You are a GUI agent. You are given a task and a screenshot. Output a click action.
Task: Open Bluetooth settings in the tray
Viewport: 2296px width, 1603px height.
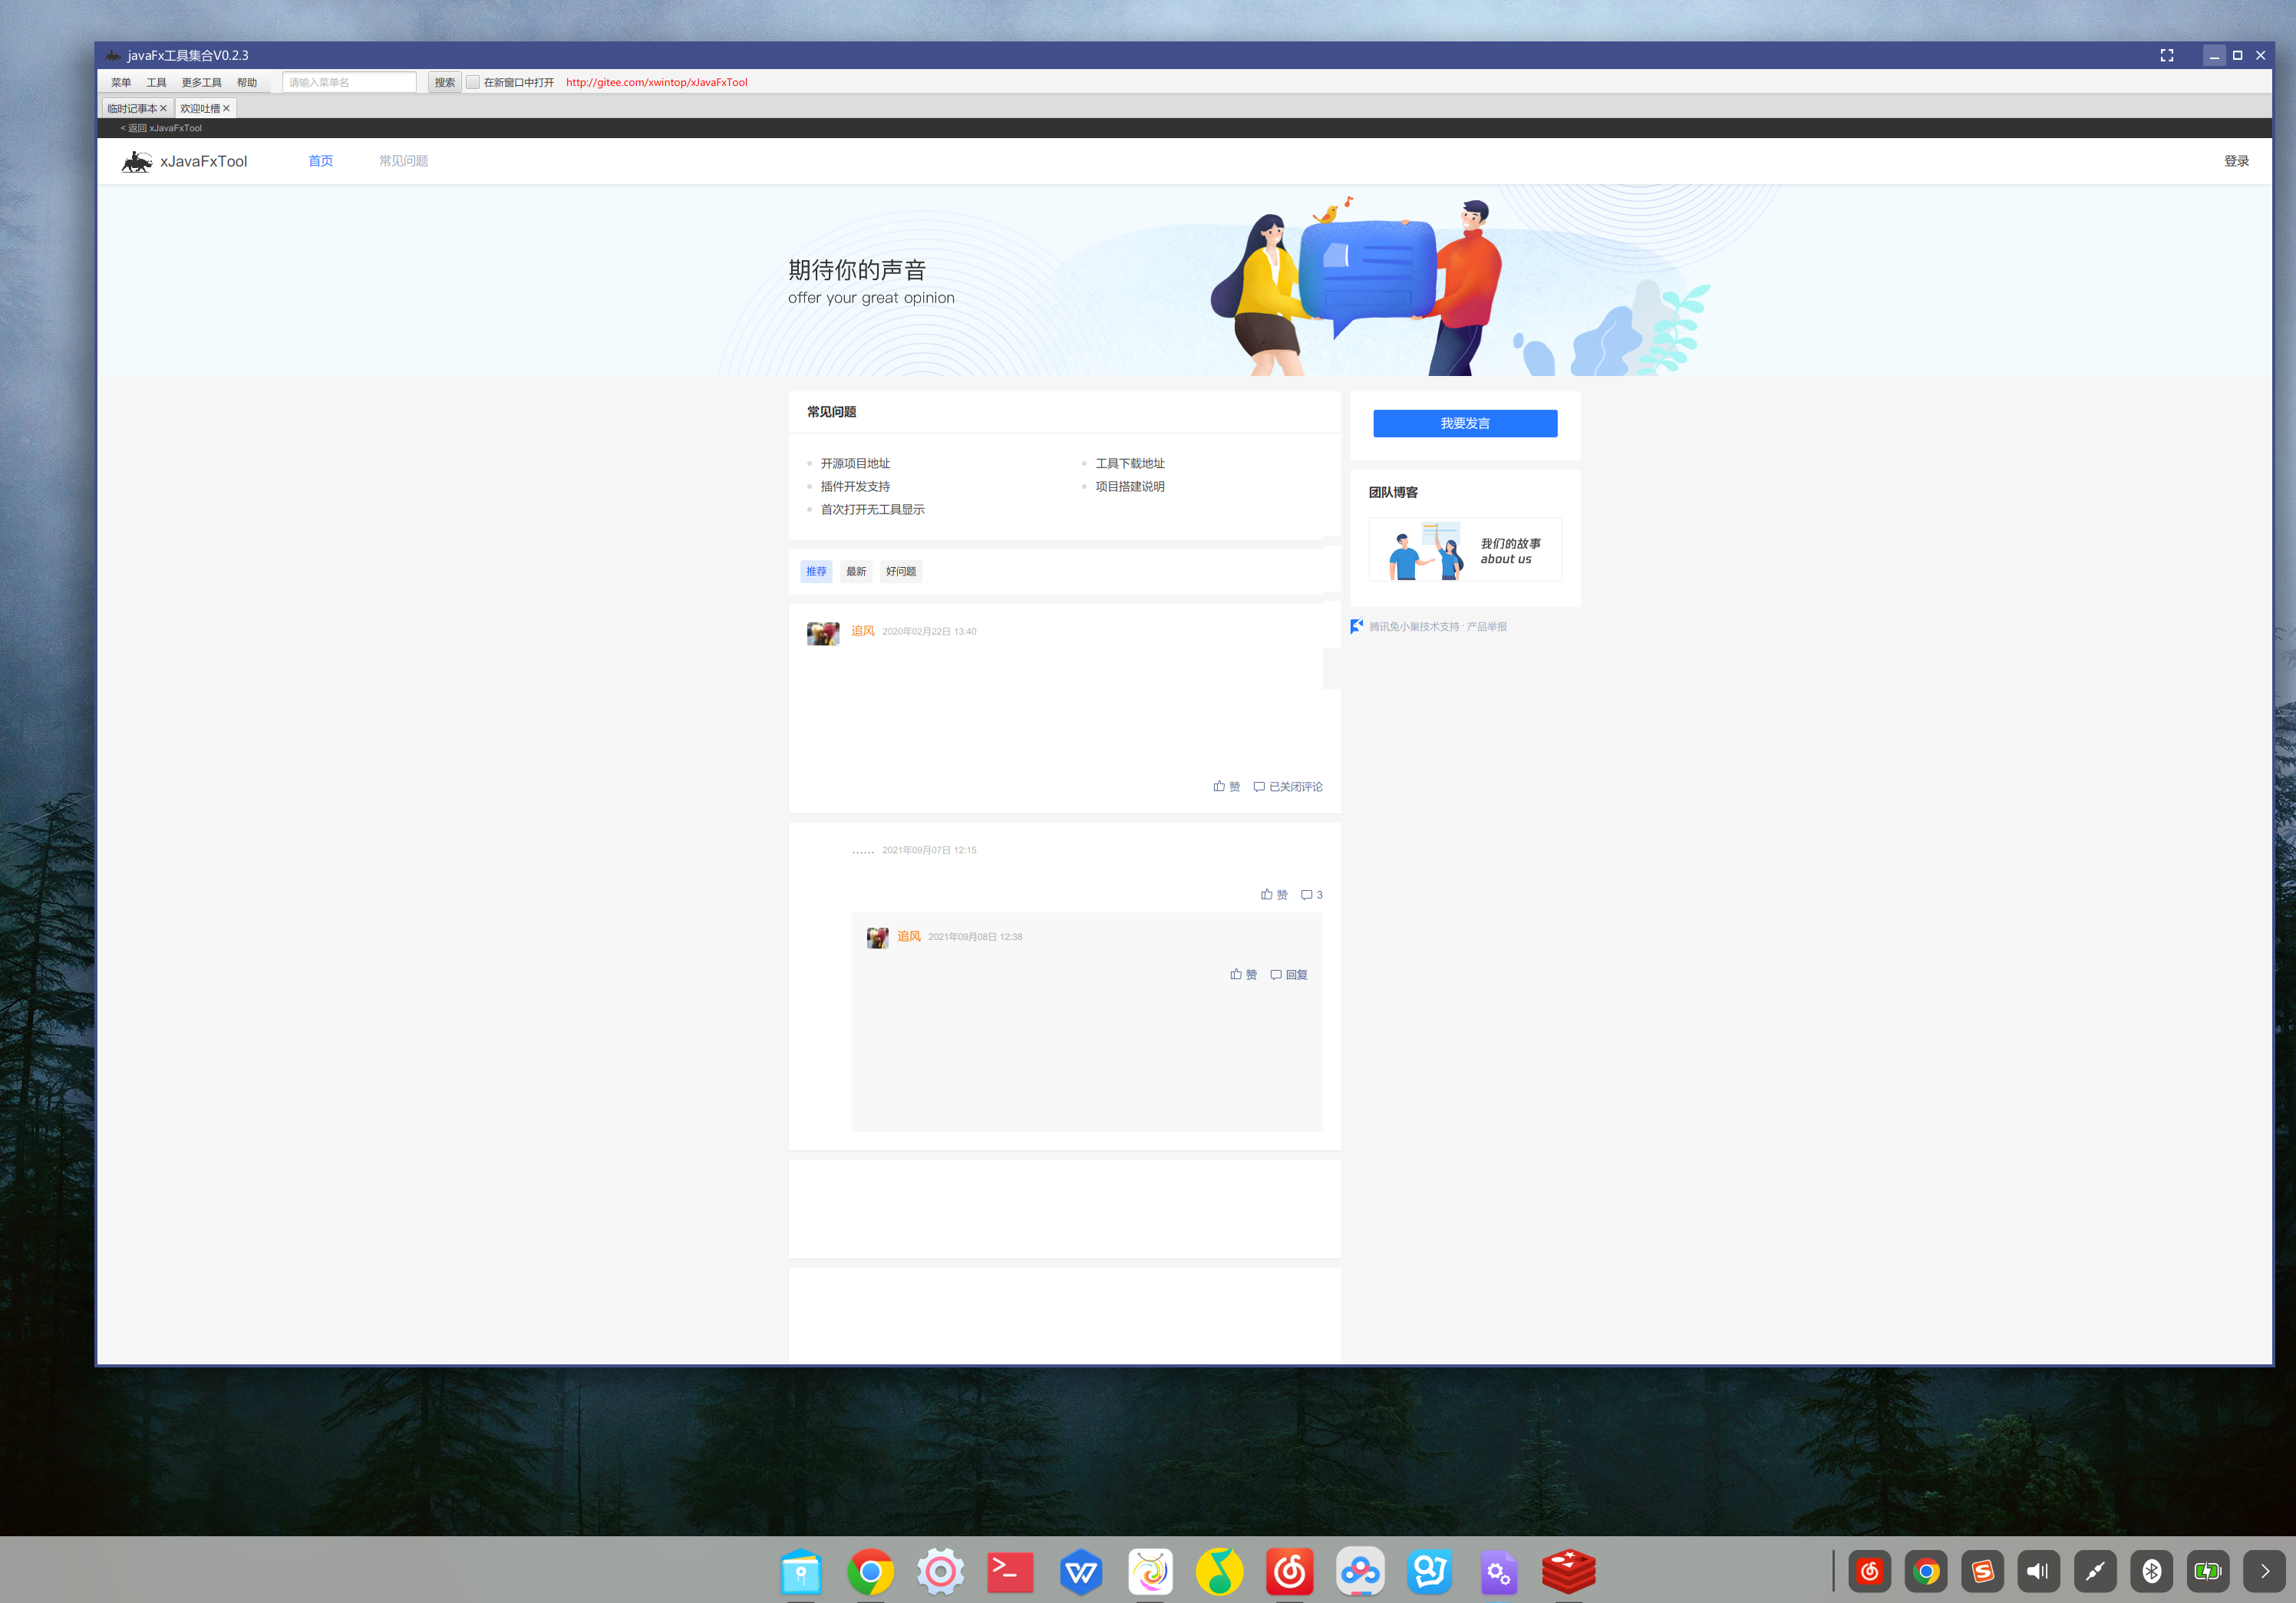tap(2151, 1571)
